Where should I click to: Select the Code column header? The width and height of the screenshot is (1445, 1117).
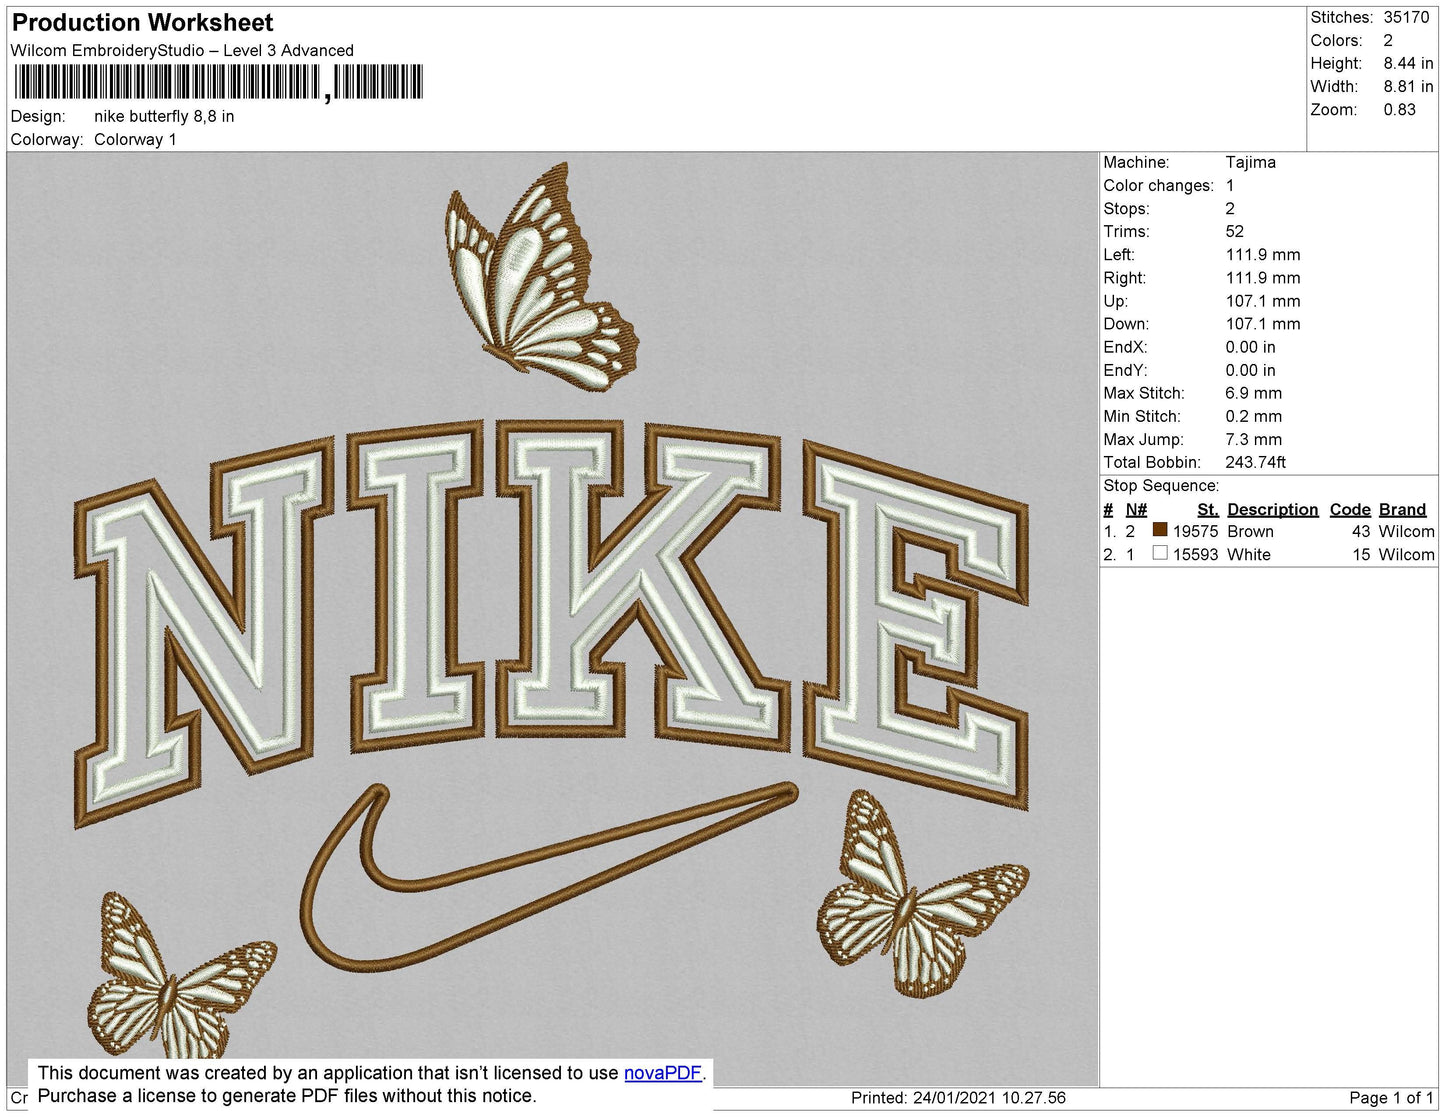(1349, 510)
